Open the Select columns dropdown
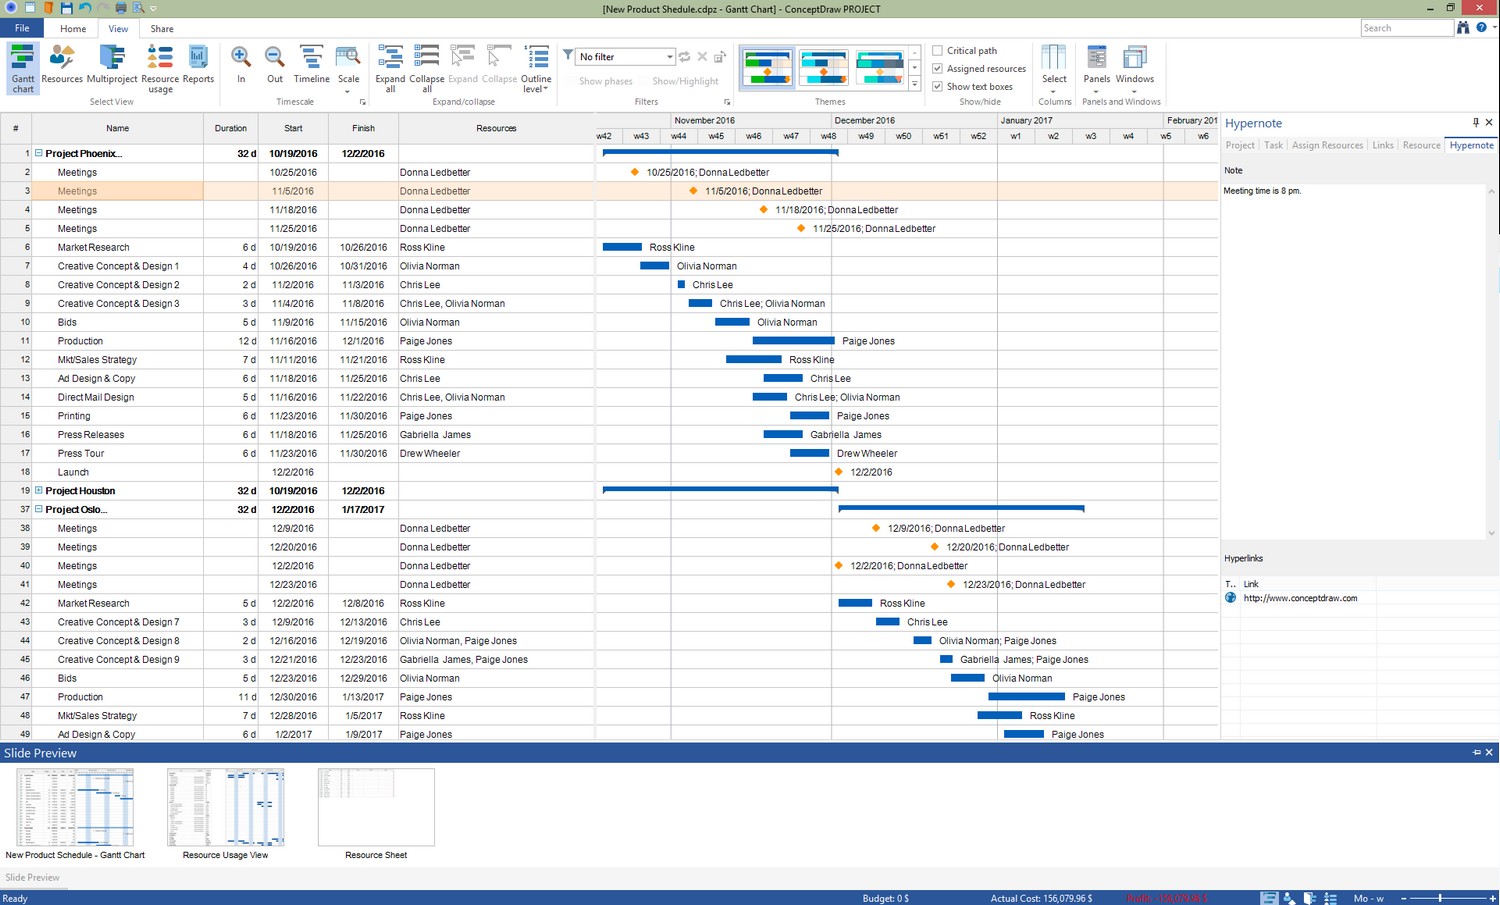The image size is (1500, 905). 1054,68
